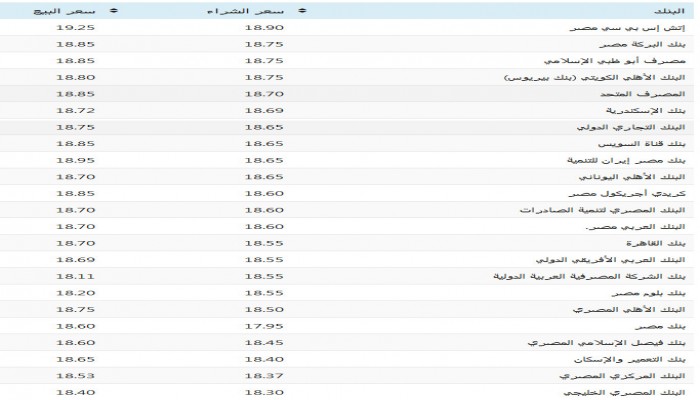The height and width of the screenshot is (400, 700).
Task: Select buy price 18.60 in كريدي أجريكول مصر row
Action: click(x=264, y=193)
